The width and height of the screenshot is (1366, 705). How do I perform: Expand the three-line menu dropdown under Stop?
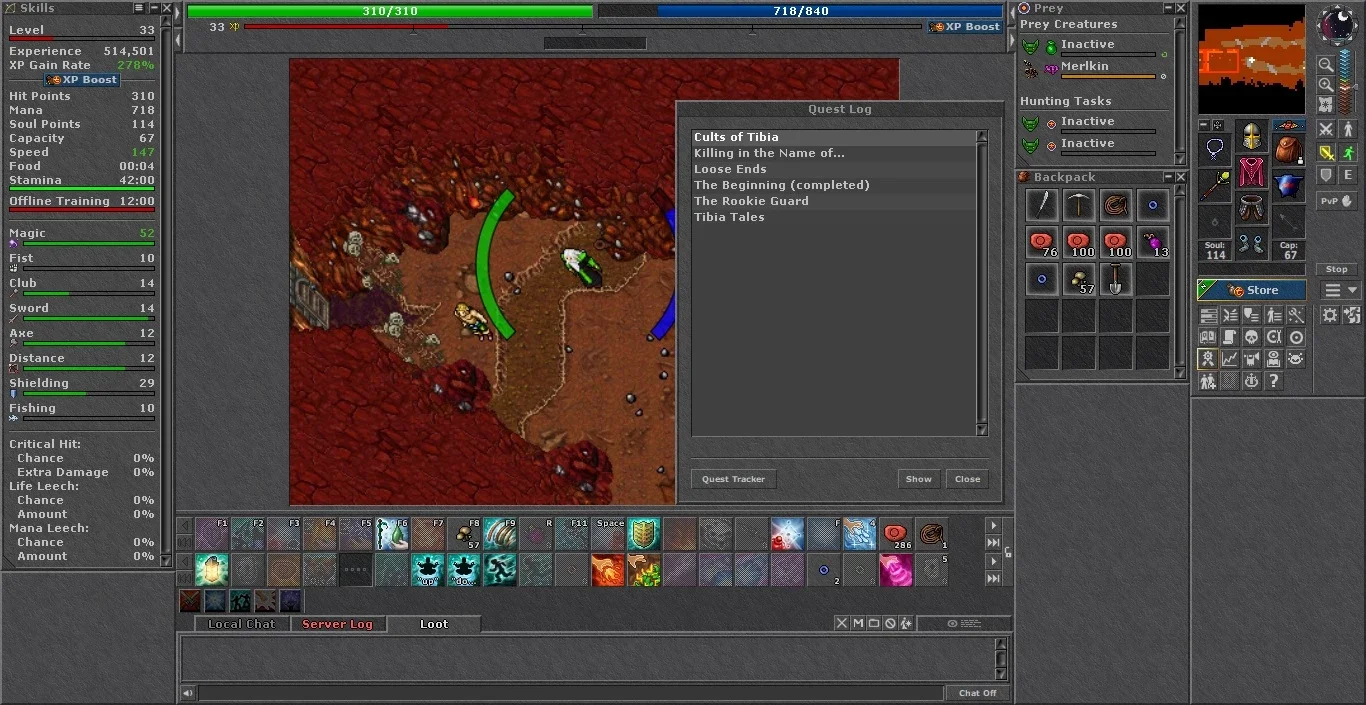pos(1341,291)
